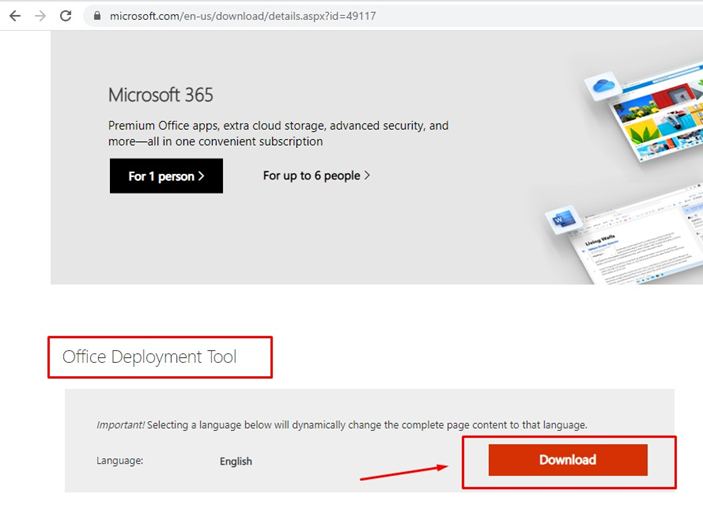Click the OneDrive cloud icon in the banner

click(x=603, y=85)
